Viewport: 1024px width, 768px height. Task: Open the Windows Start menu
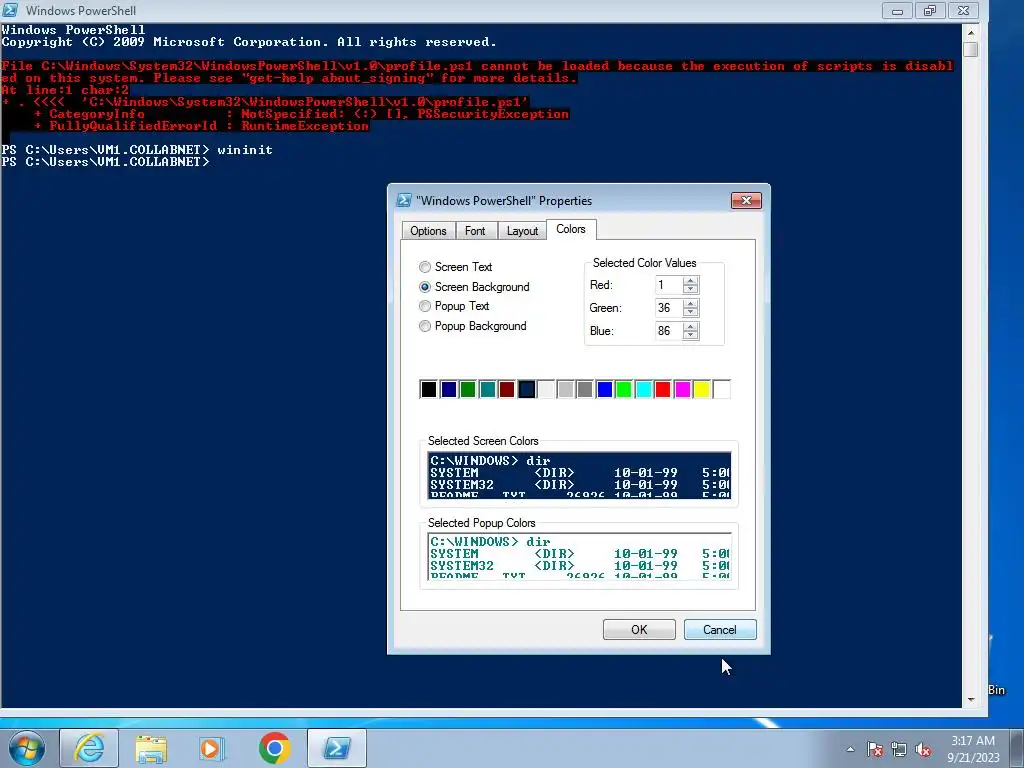point(26,748)
